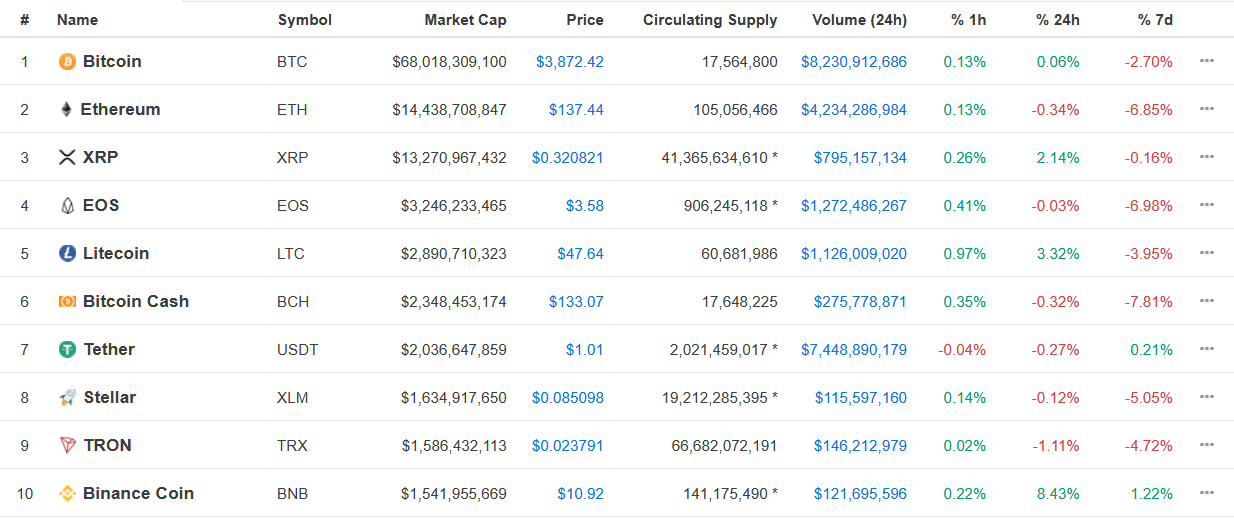Open the more options menu for EOS
Image resolution: width=1234 pixels, height=518 pixels.
click(x=1207, y=205)
